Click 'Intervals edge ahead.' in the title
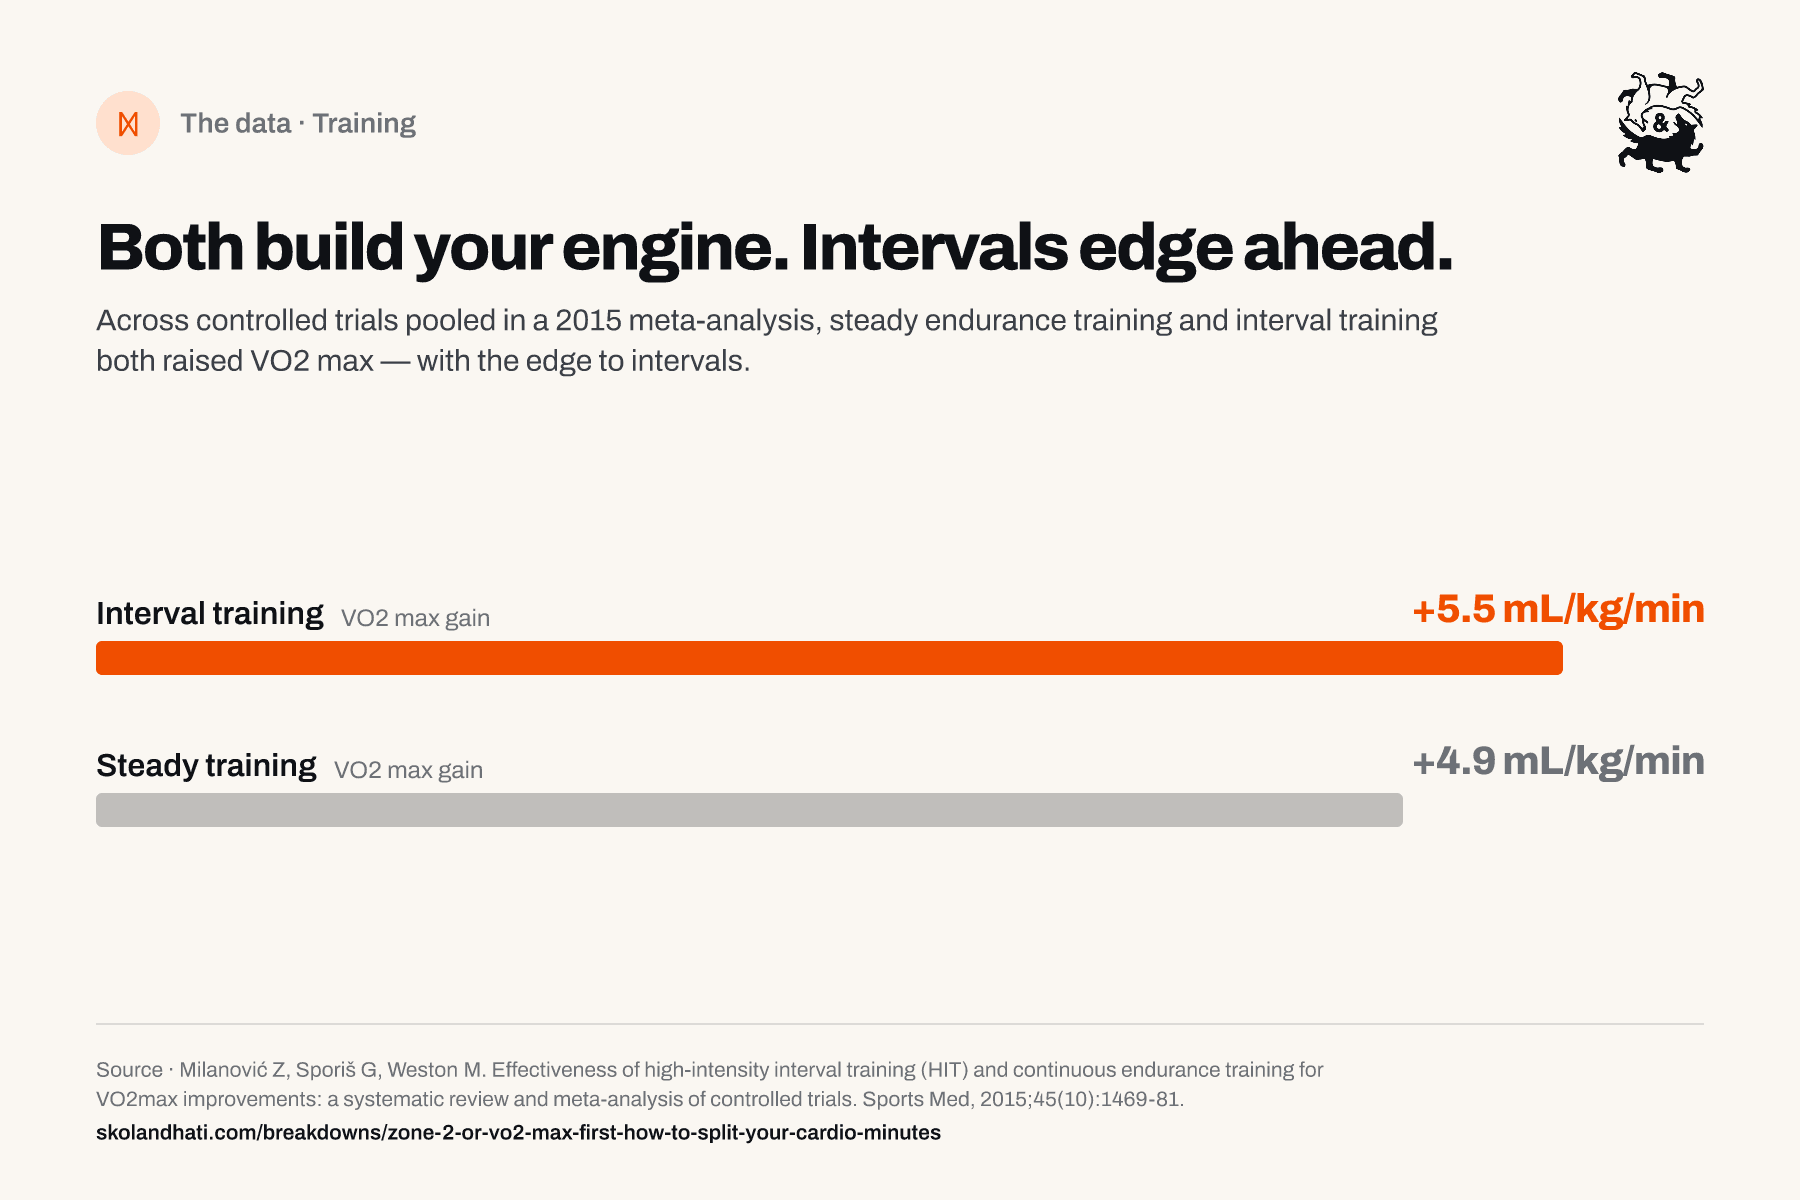1800x1200 pixels. tap(1126, 247)
